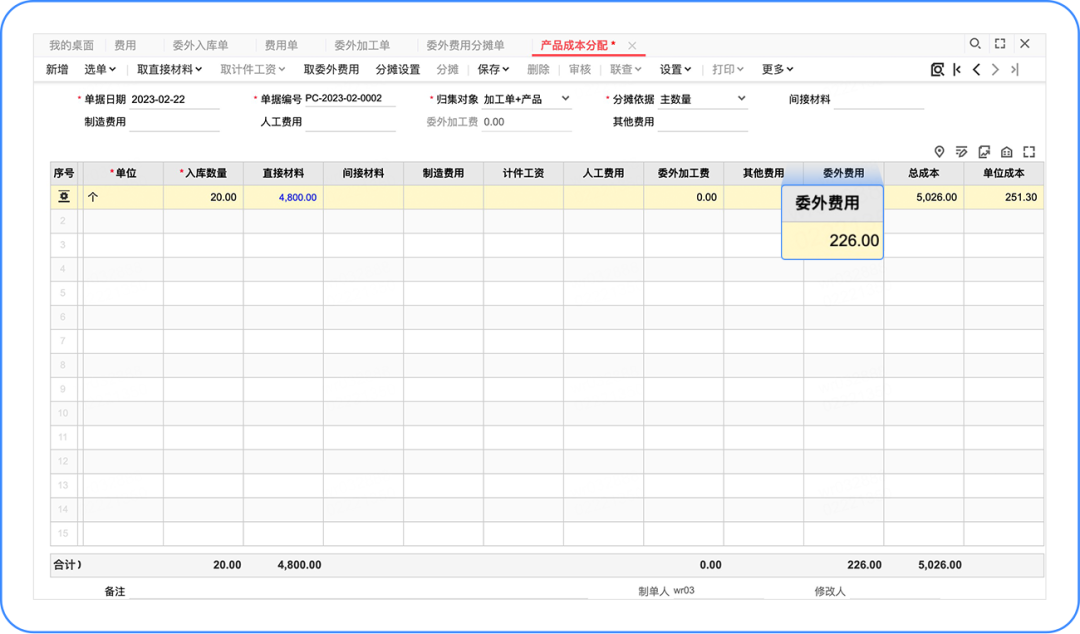
Task: Go to the previous record arrow icon
Action: click(x=976, y=70)
